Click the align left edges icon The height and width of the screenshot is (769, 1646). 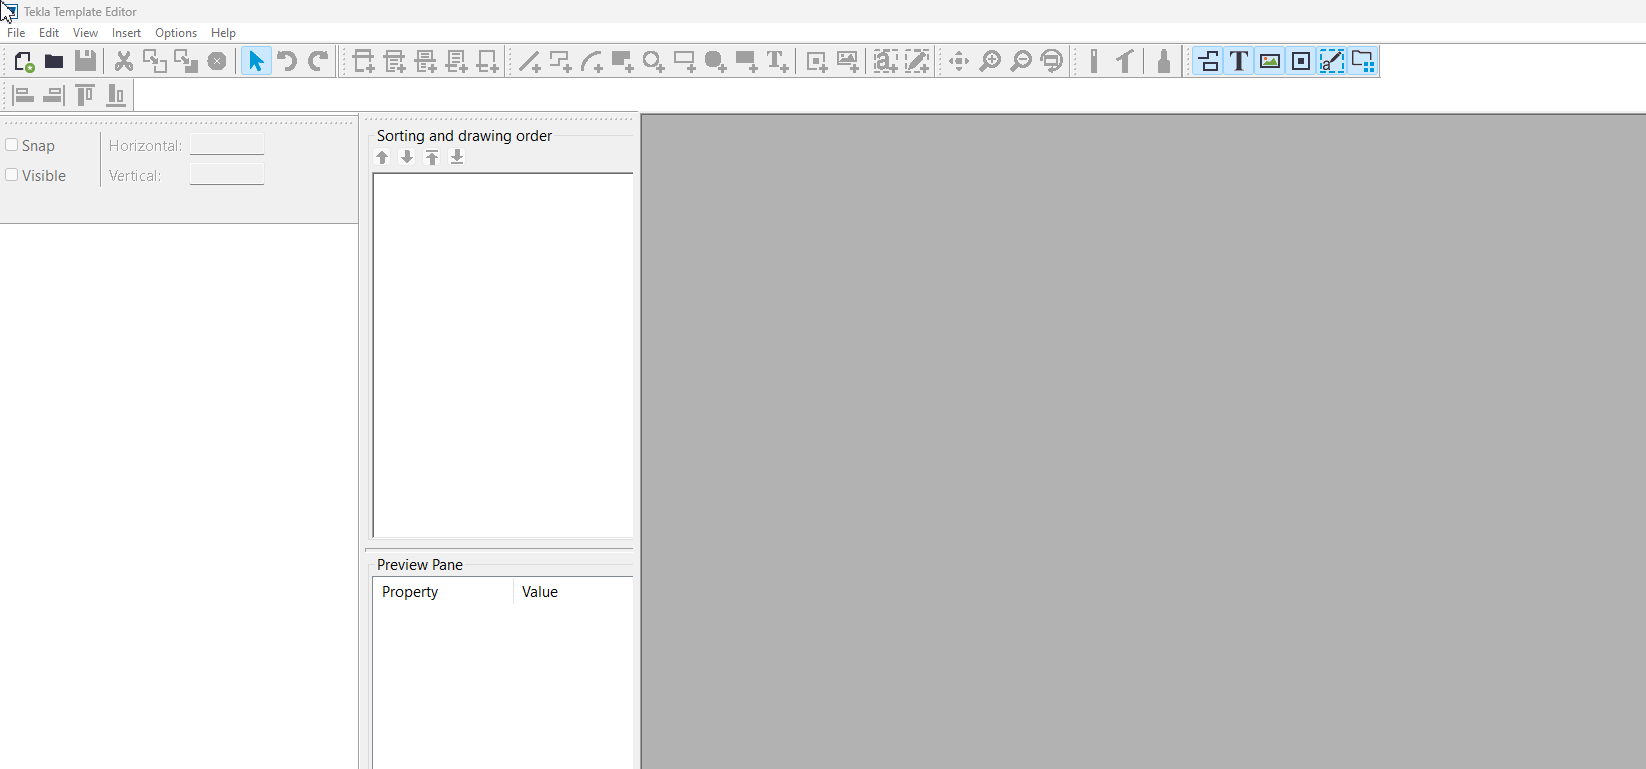[24, 96]
